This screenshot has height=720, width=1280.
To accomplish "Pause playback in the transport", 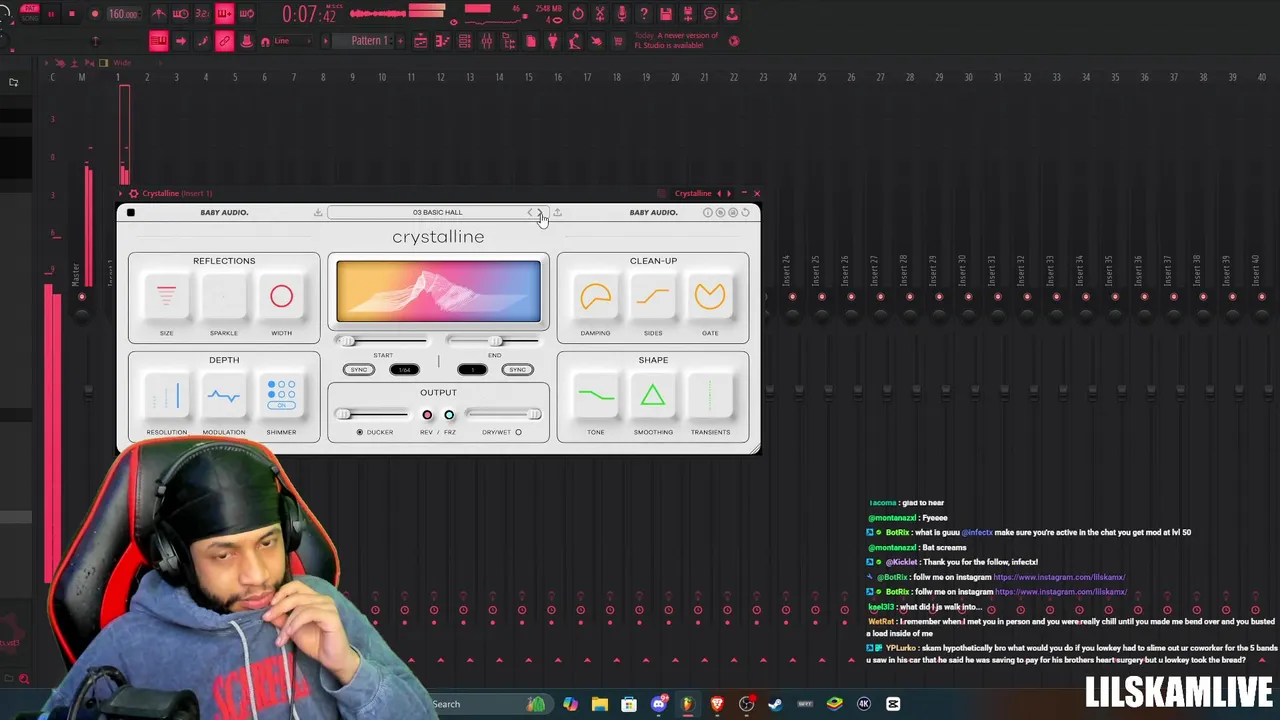I will [51, 14].
